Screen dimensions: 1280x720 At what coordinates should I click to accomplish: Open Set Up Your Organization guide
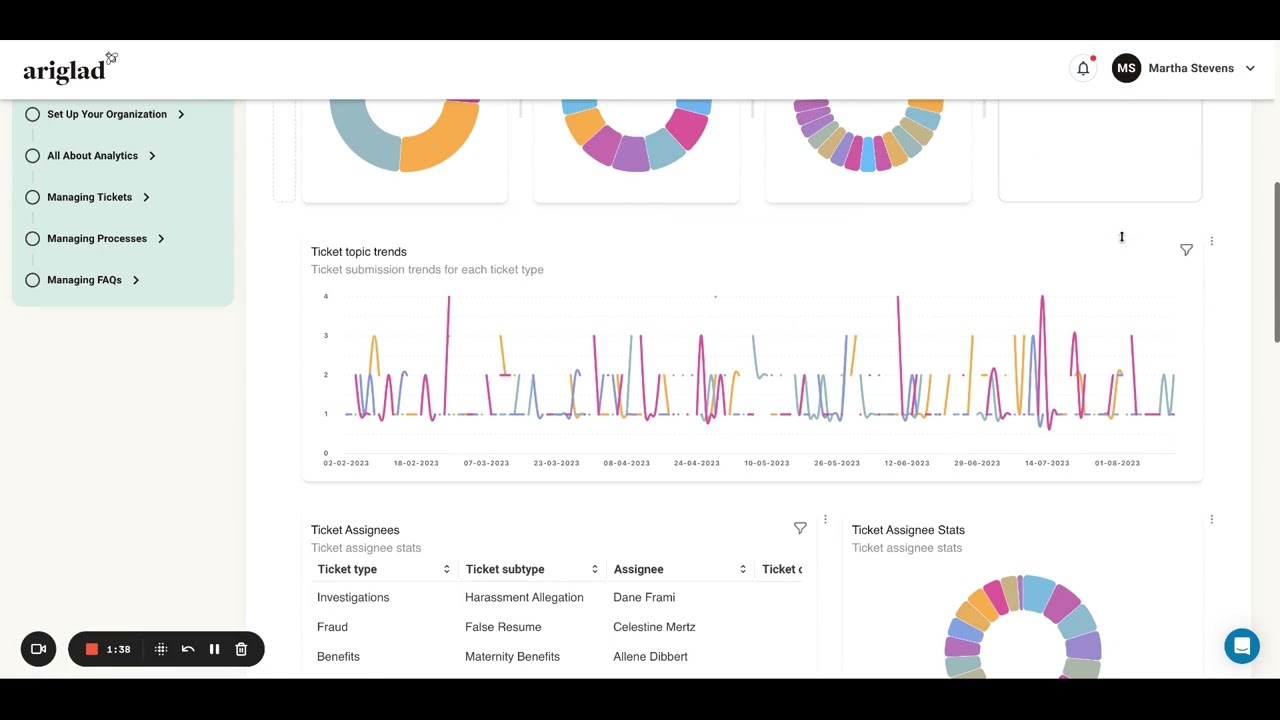pos(107,114)
